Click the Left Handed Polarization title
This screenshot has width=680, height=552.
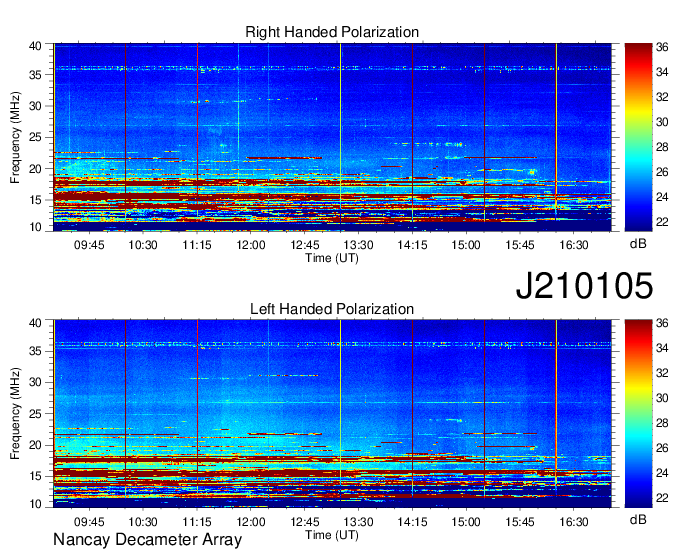tap(332, 309)
